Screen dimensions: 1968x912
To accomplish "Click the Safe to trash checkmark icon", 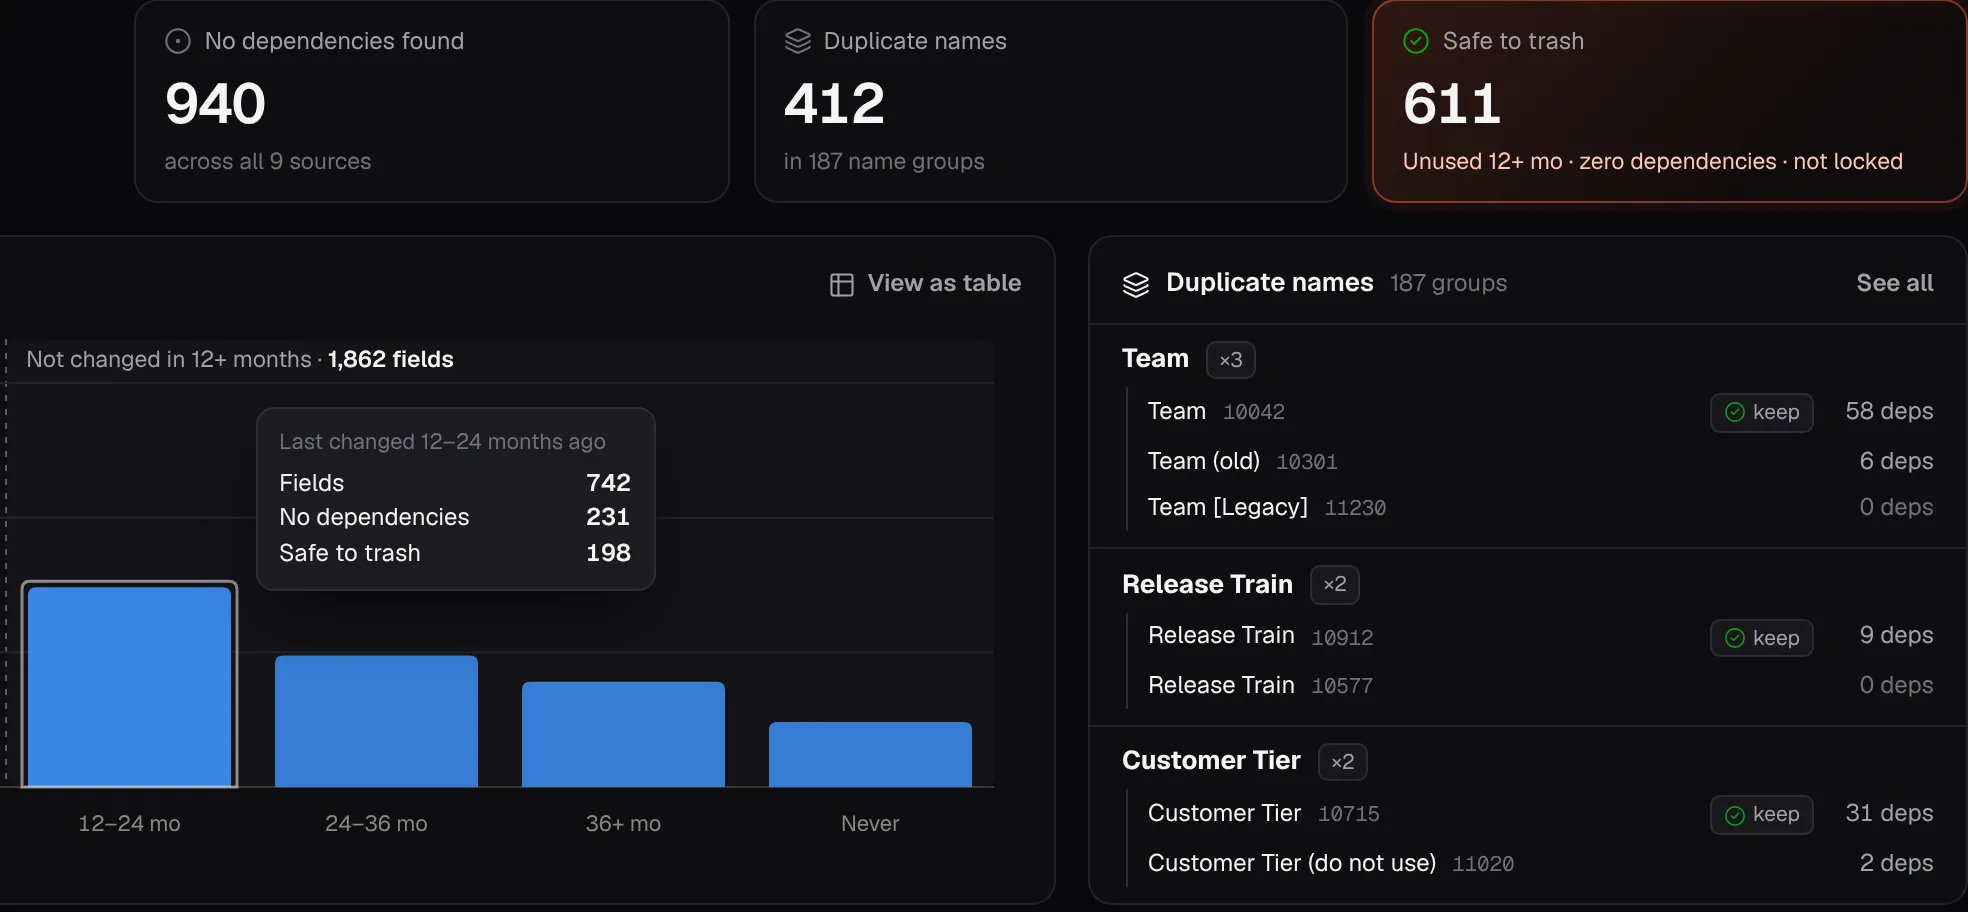I will click(x=1416, y=41).
